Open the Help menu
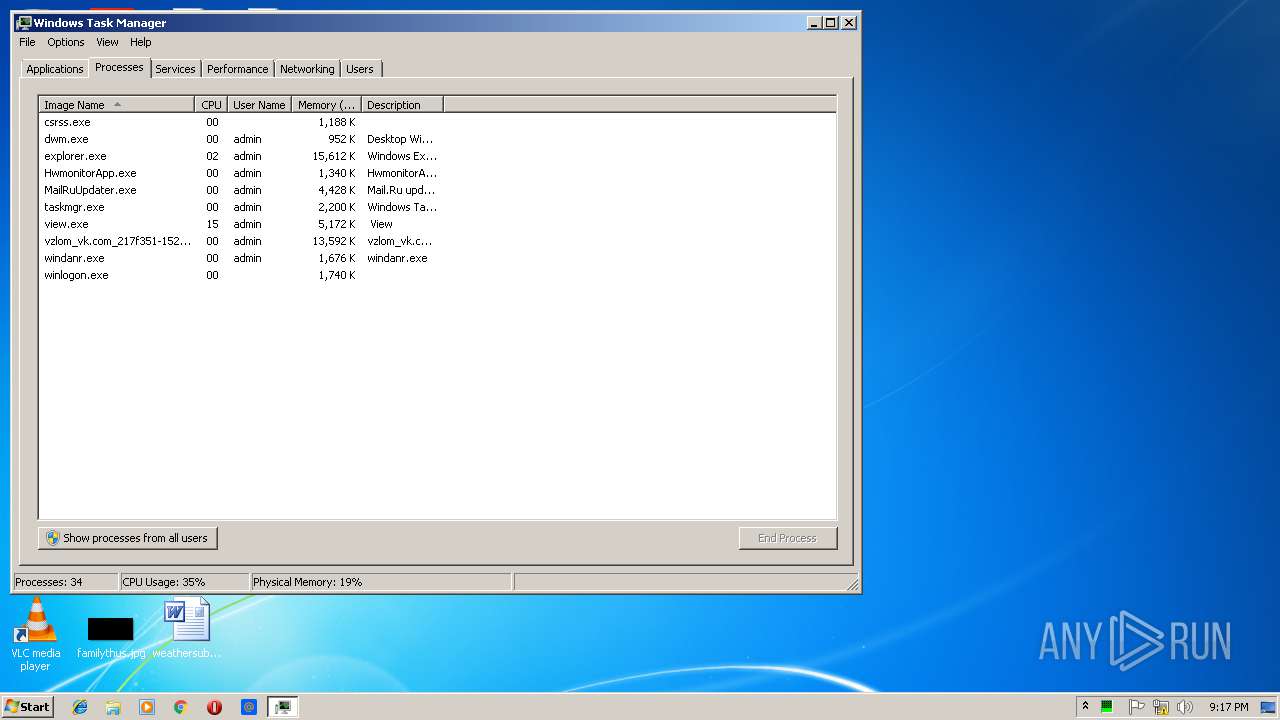 (x=141, y=42)
